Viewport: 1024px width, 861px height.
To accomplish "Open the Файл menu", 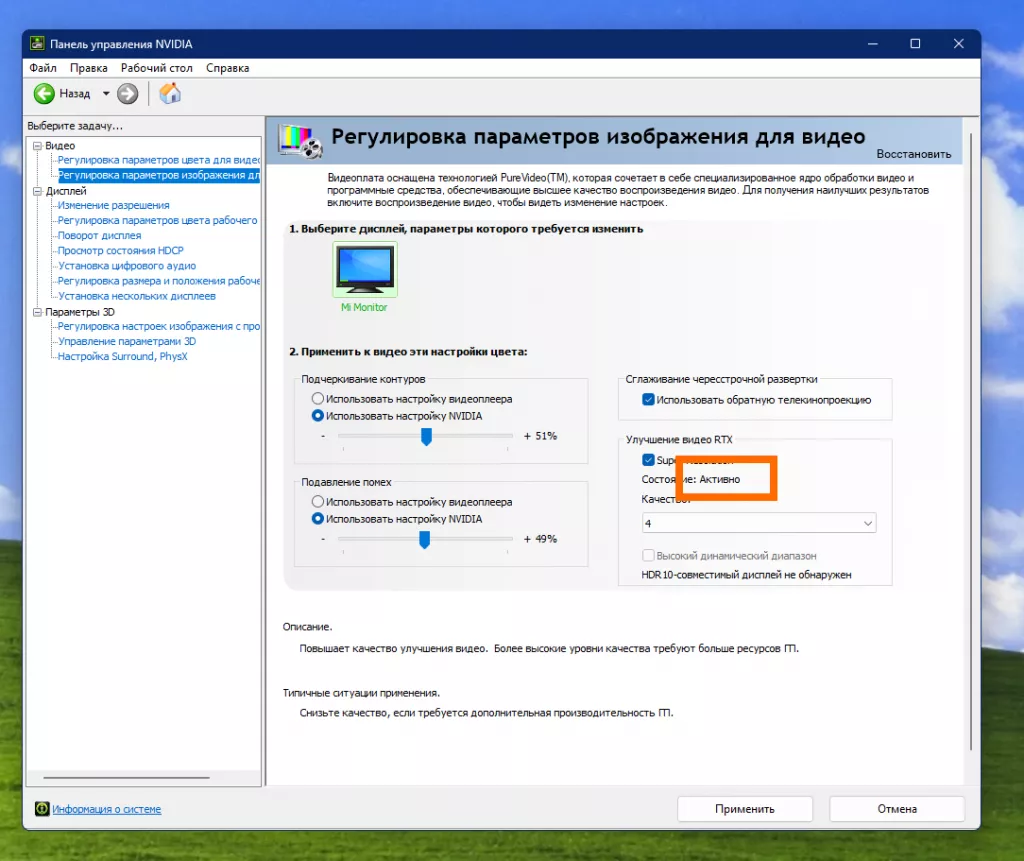I will pos(41,67).
